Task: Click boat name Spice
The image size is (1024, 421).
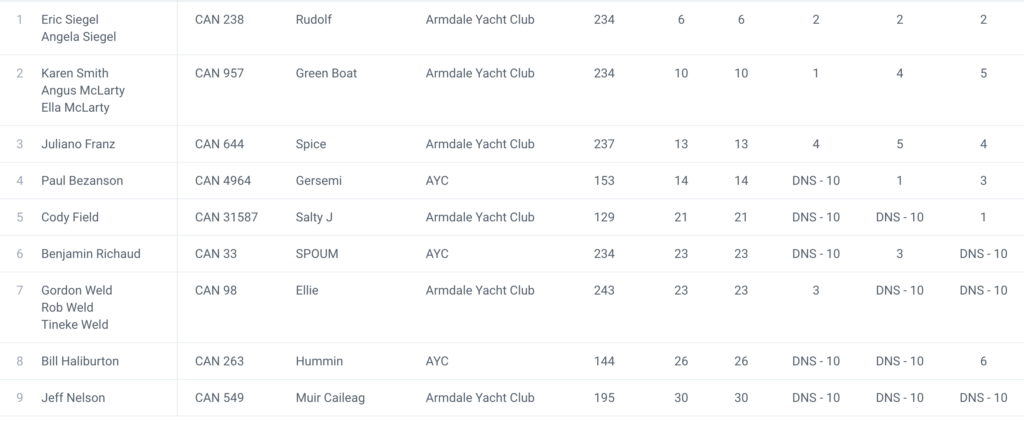Action: [x=311, y=144]
